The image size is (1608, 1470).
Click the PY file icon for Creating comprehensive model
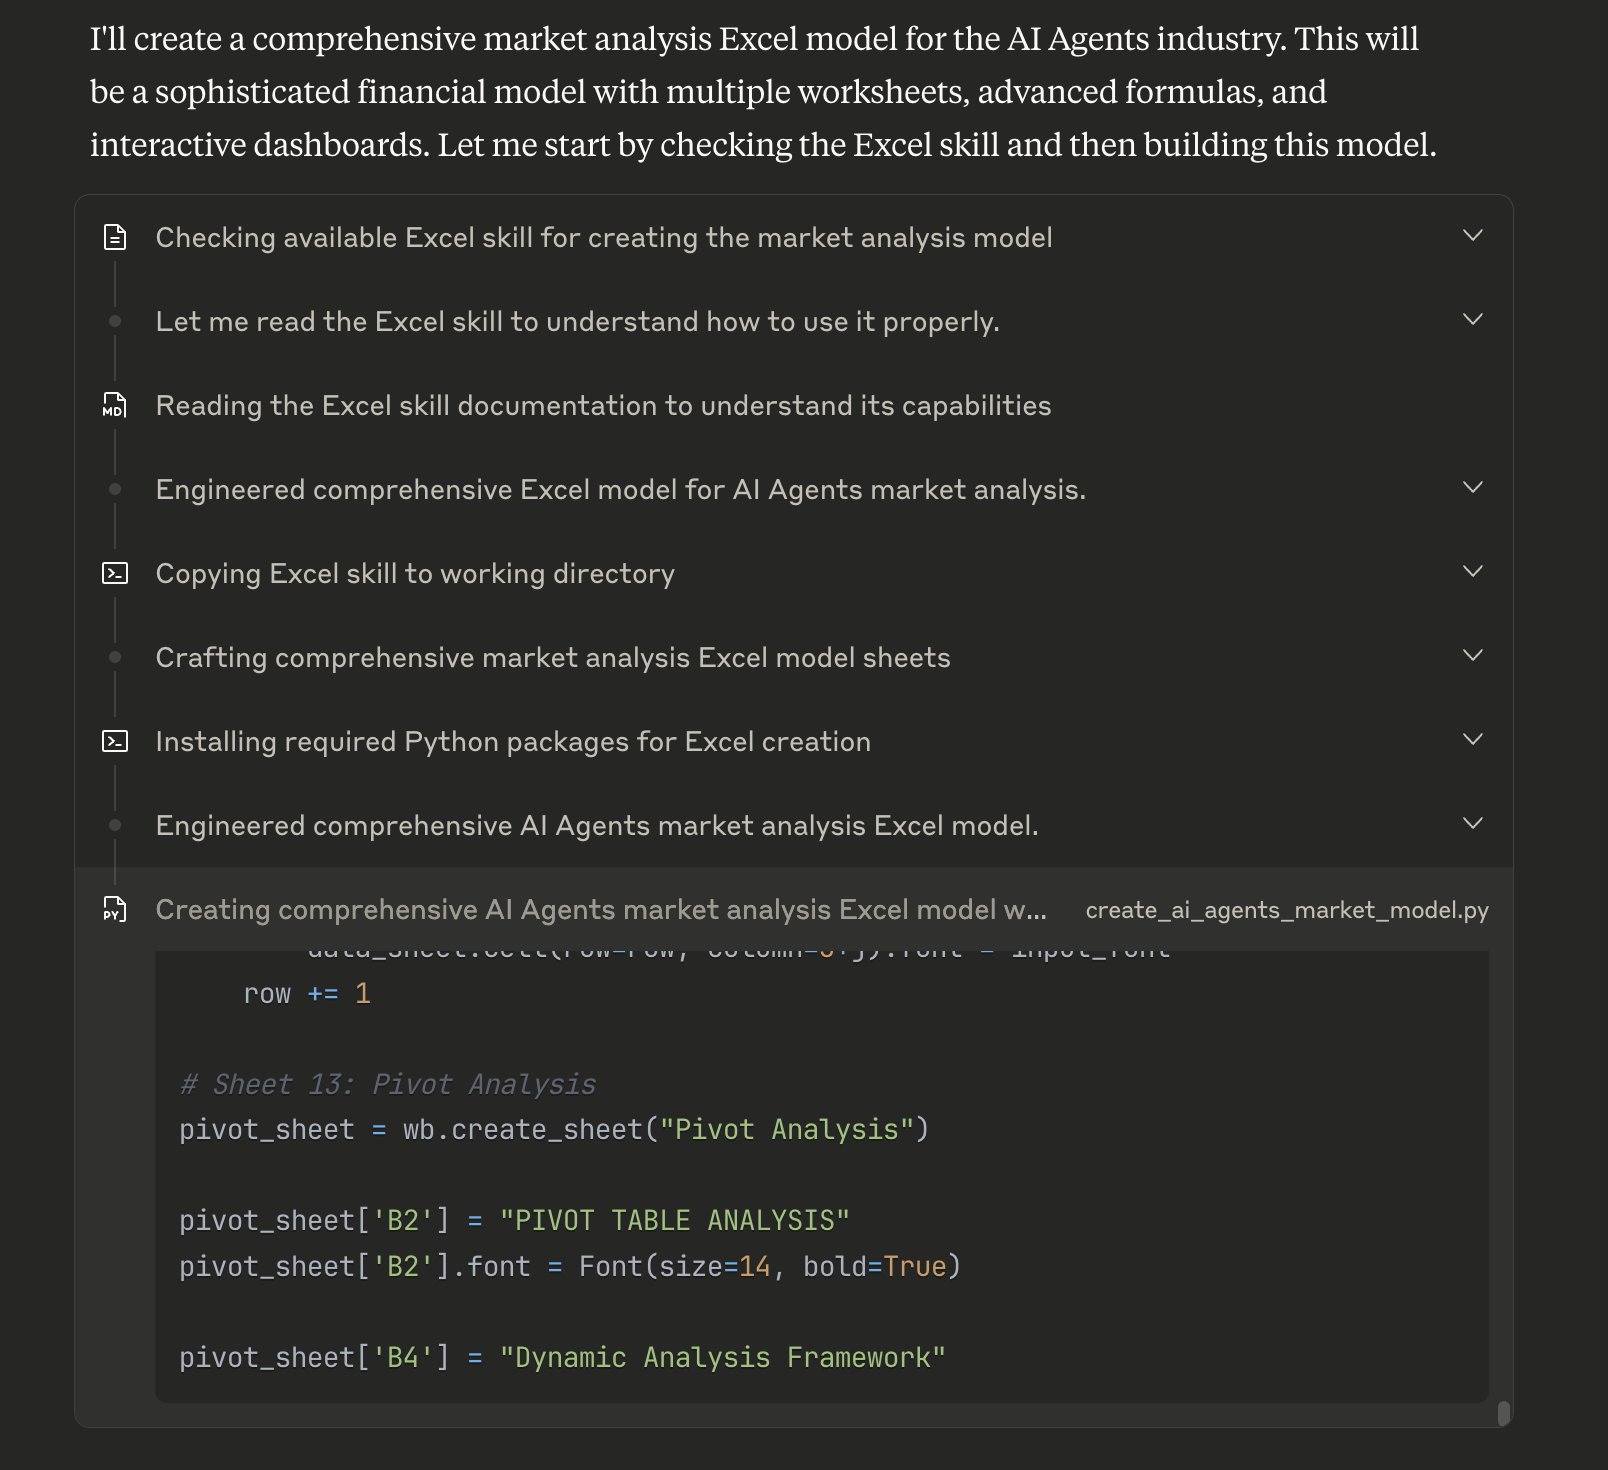[x=115, y=909]
